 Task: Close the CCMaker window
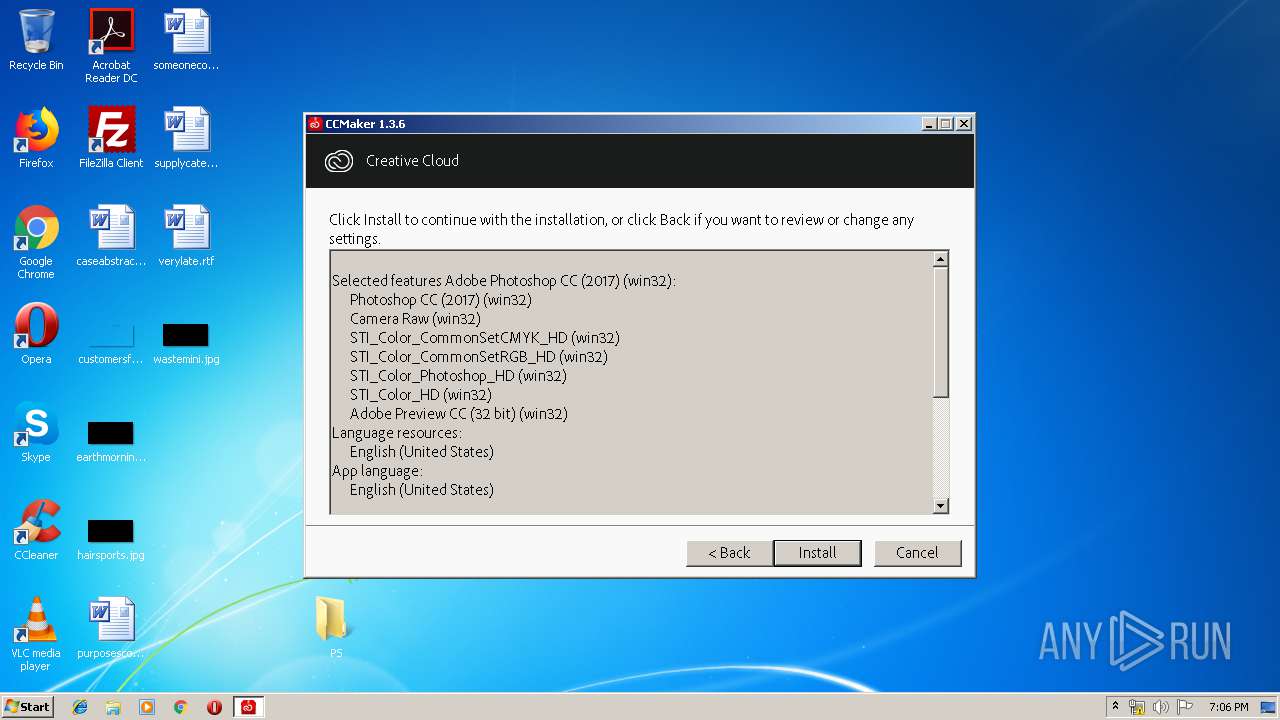964,124
